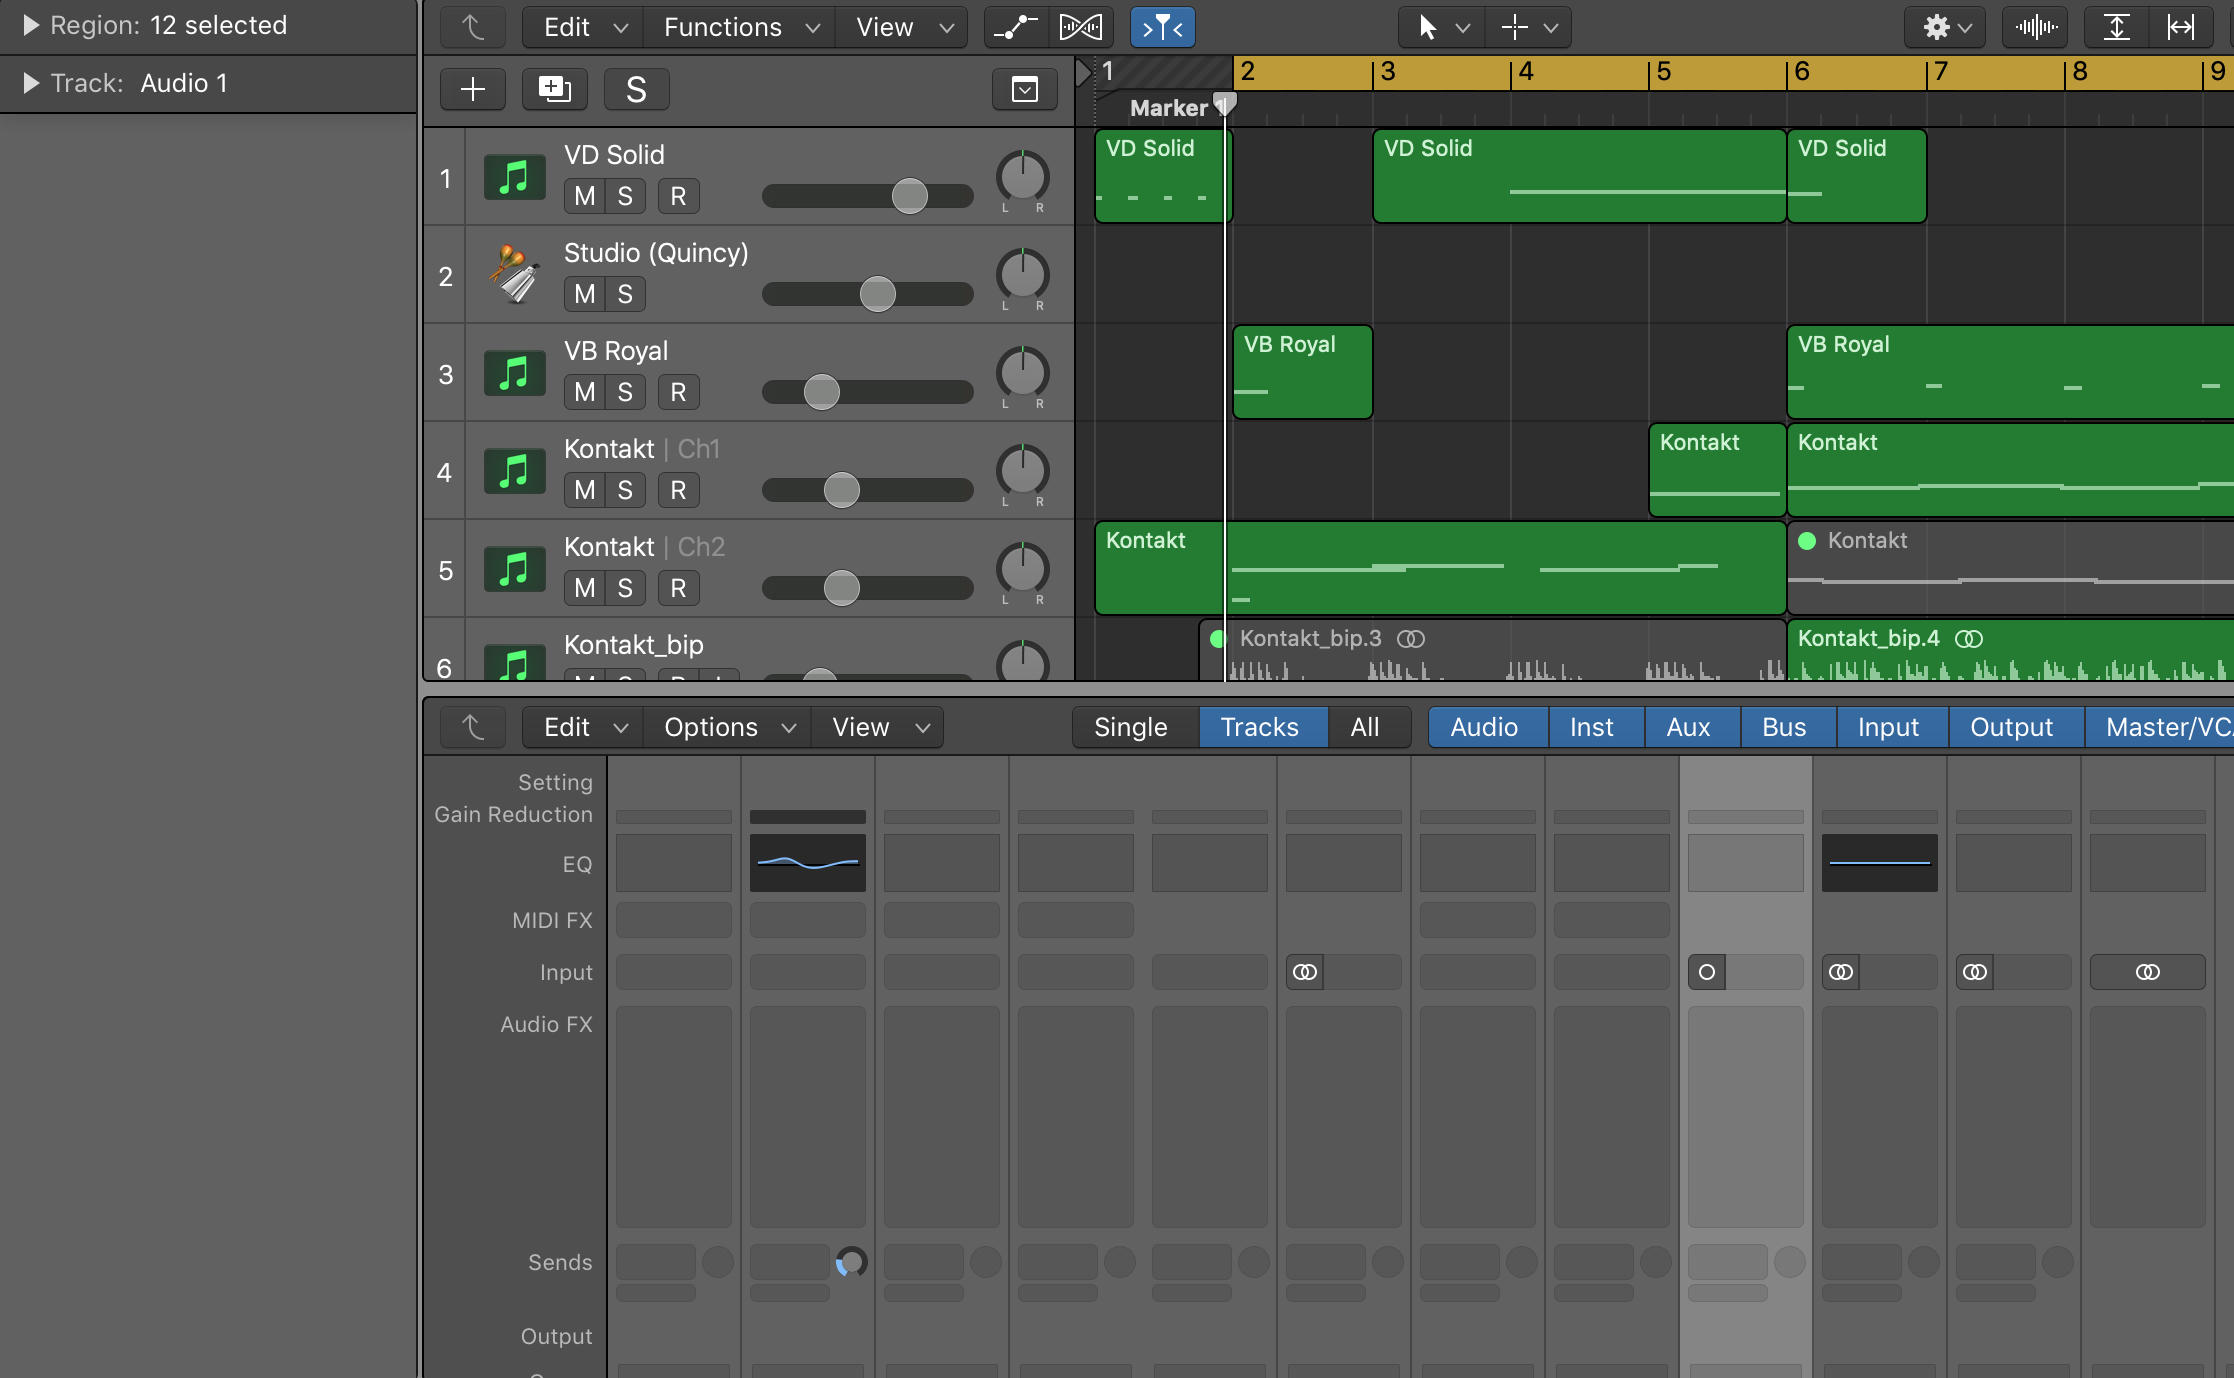Open the gear settings menu
This screenshot has height=1378, width=2234.
click(1946, 27)
